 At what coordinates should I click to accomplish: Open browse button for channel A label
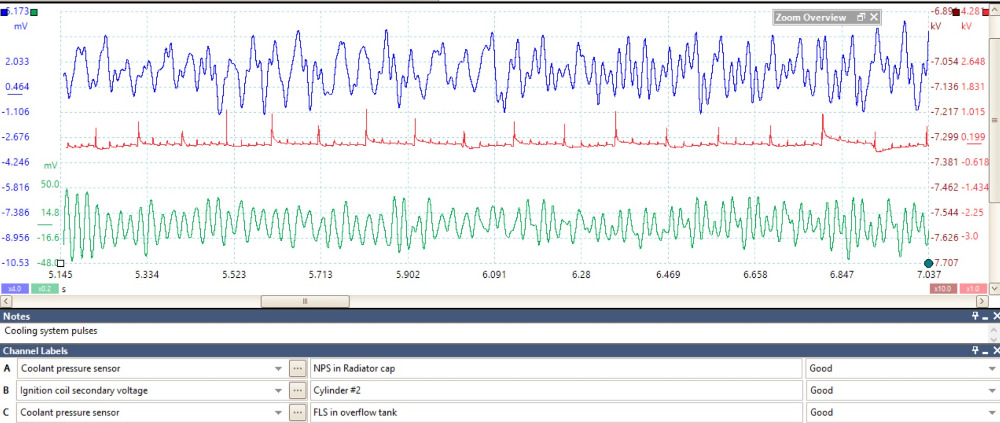tap(297, 367)
